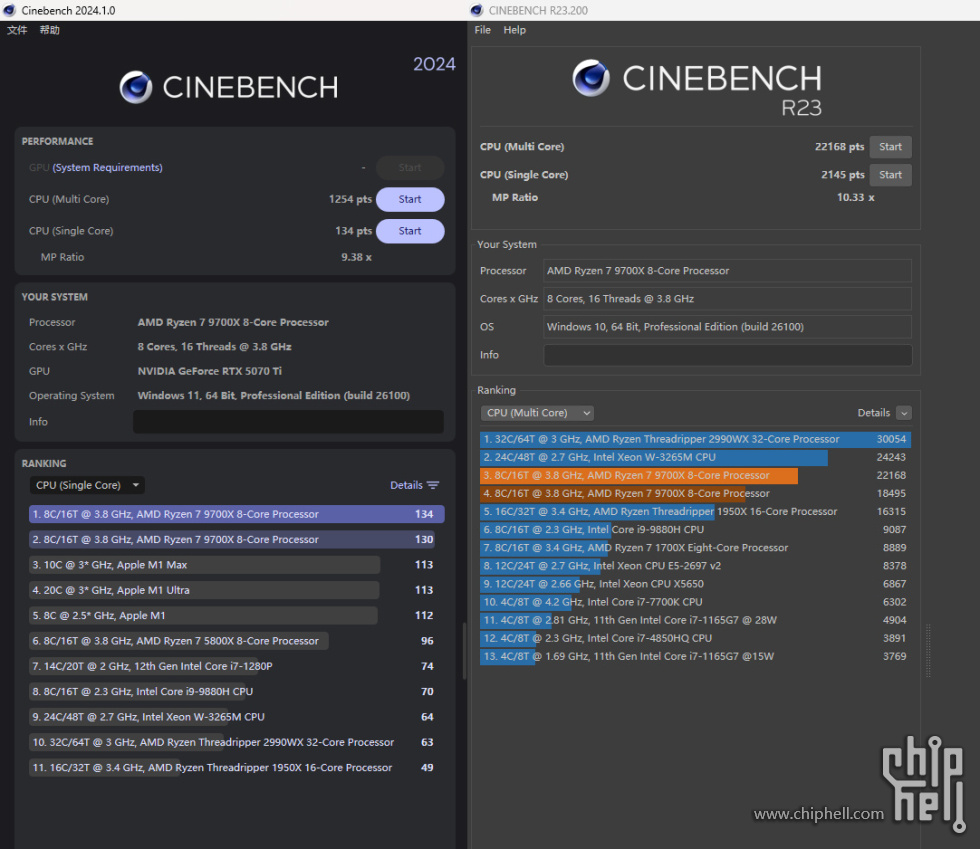Start the CPU (Single Core) test in R23
The image size is (980, 849).
pyautogui.click(x=891, y=175)
